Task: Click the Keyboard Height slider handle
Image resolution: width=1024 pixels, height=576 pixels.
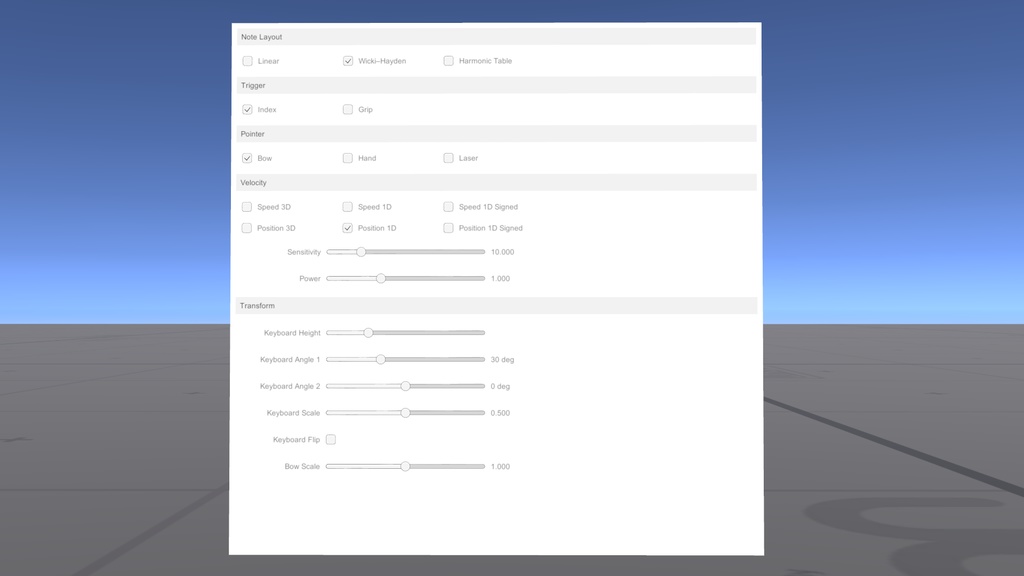Action: [368, 333]
